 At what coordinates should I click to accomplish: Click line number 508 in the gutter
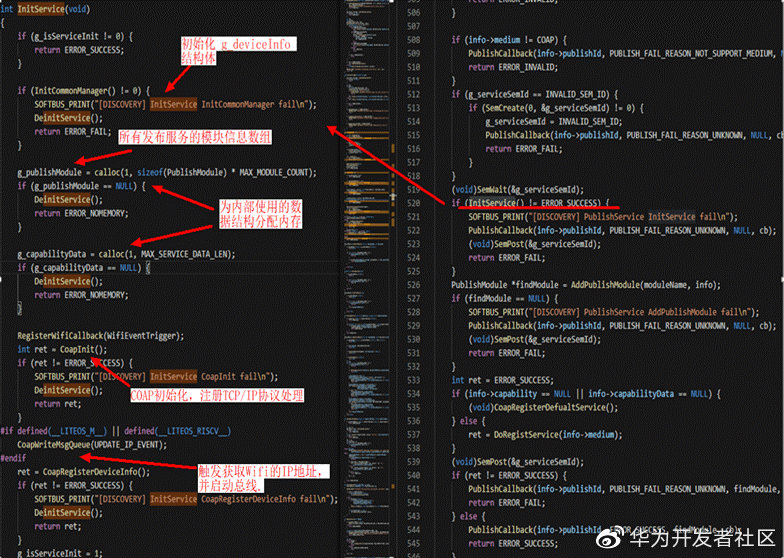coord(414,40)
